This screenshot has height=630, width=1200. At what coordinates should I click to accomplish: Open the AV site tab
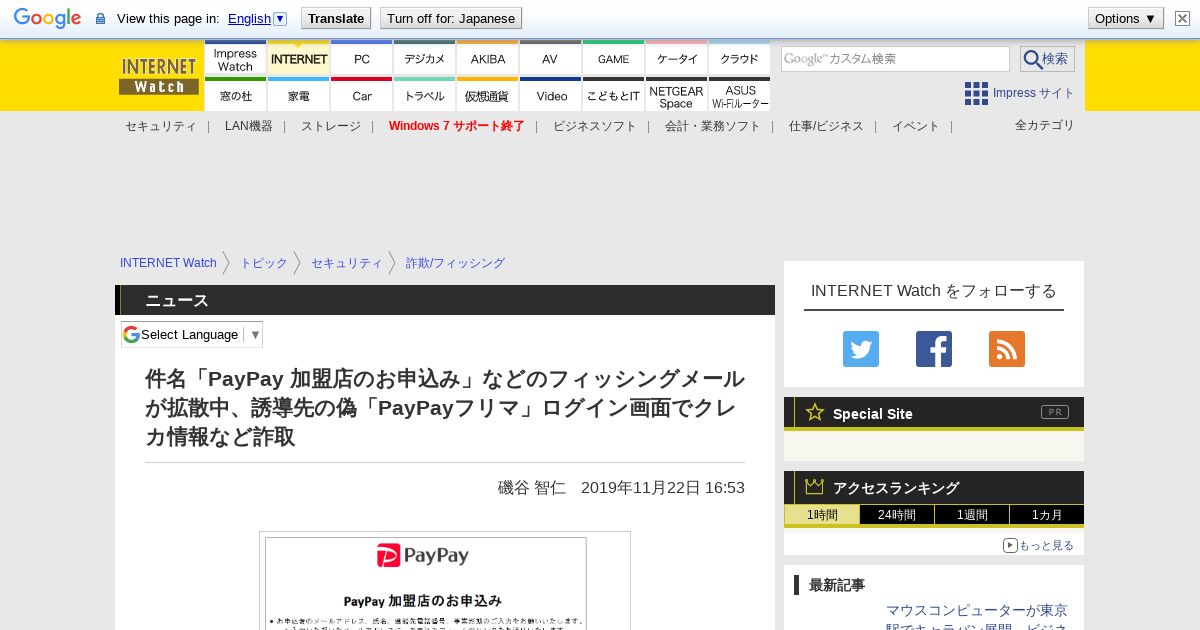(551, 60)
